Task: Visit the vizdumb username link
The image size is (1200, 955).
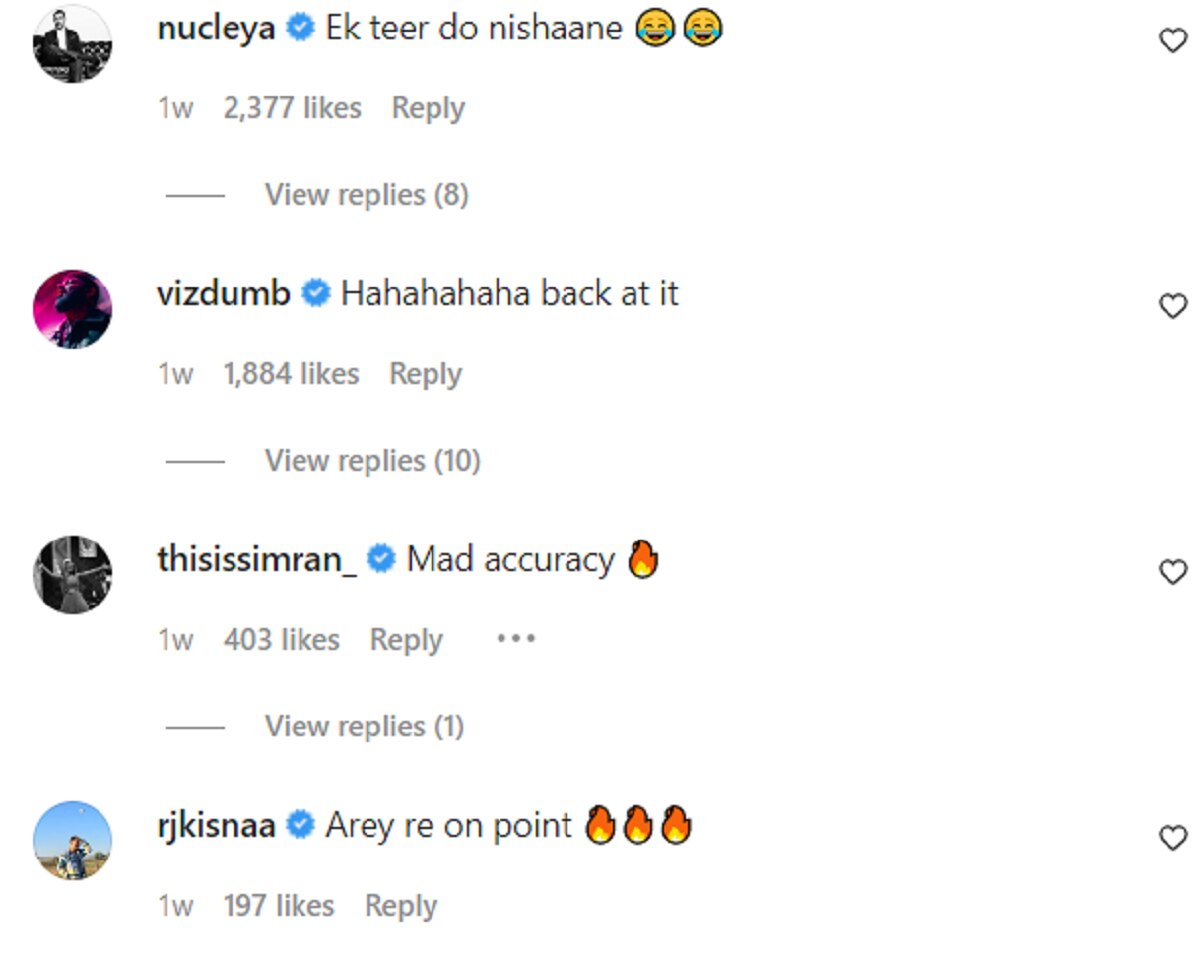Action: [224, 294]
